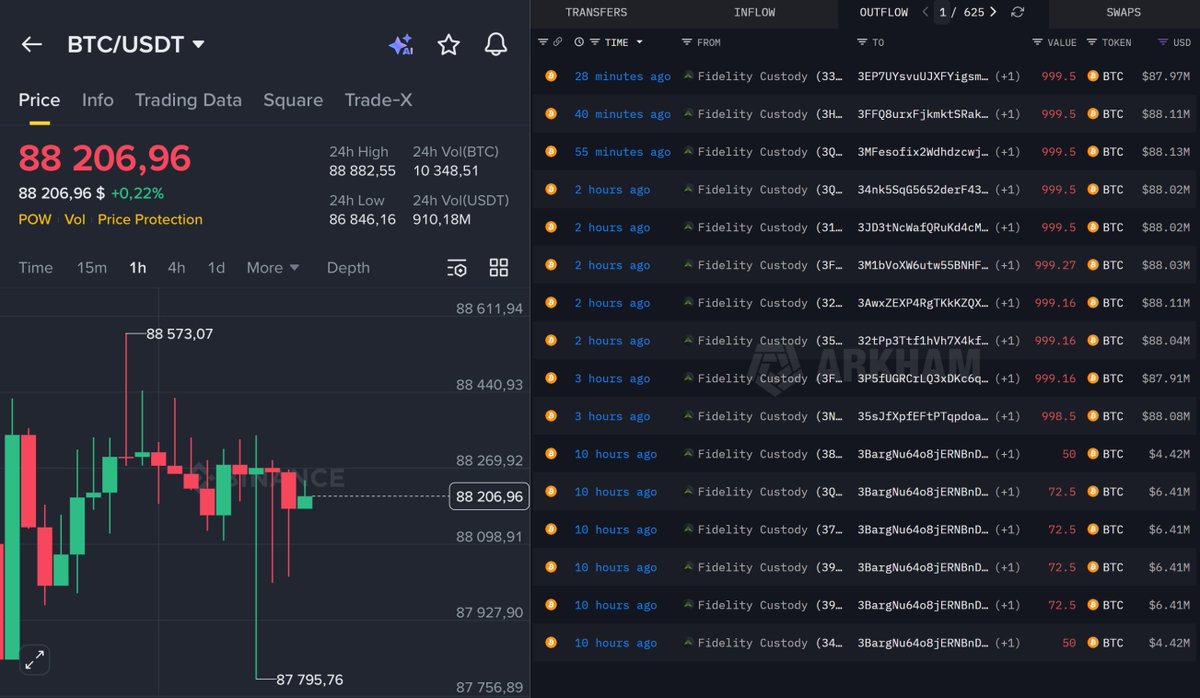Viewport: 1200px width, 698px height.
Task: Click Bitcoin chain icon on 28 minutes ago row
Action: pos(550,76)
